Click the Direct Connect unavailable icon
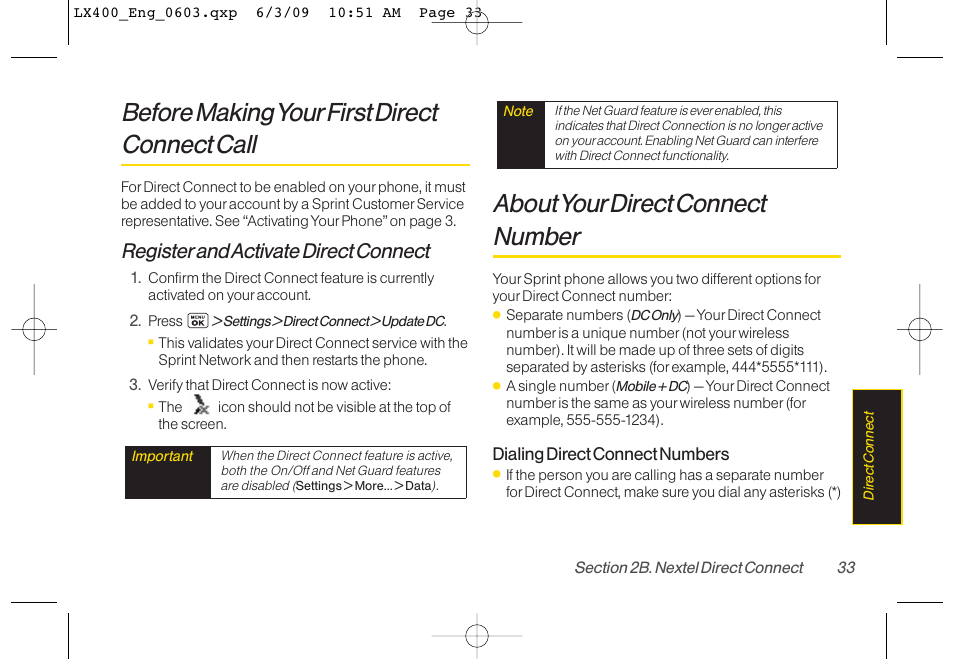The image size is (954, 659). click(x=200, y=405)
